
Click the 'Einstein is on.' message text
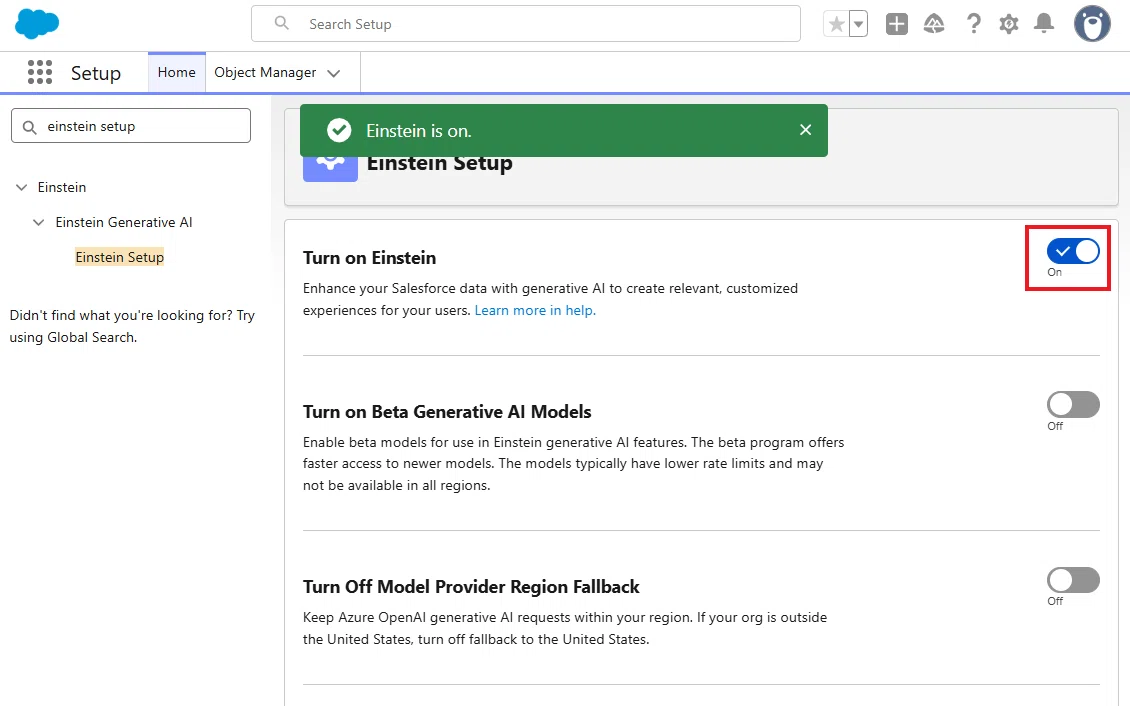tap(419, 131)
